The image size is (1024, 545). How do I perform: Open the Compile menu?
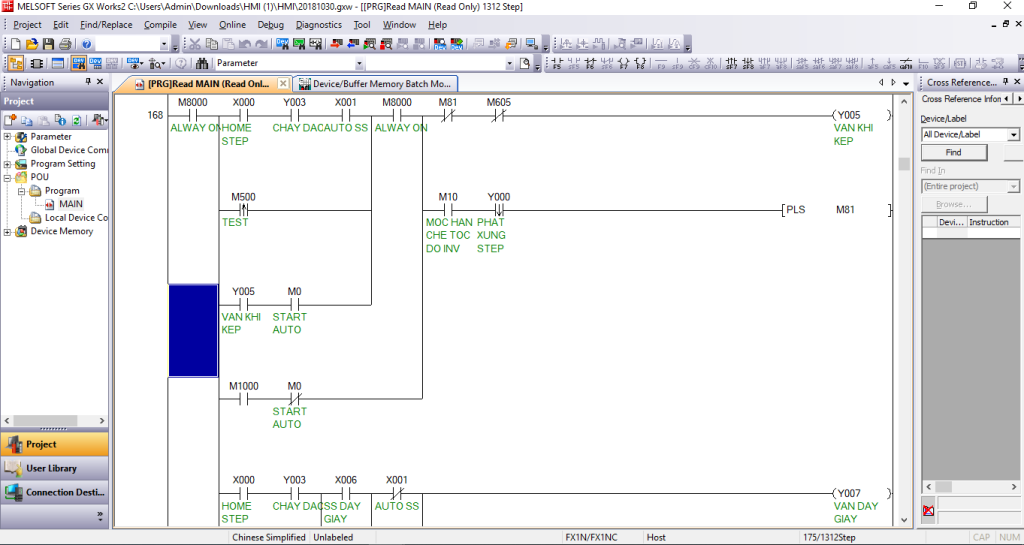point(160,24)
